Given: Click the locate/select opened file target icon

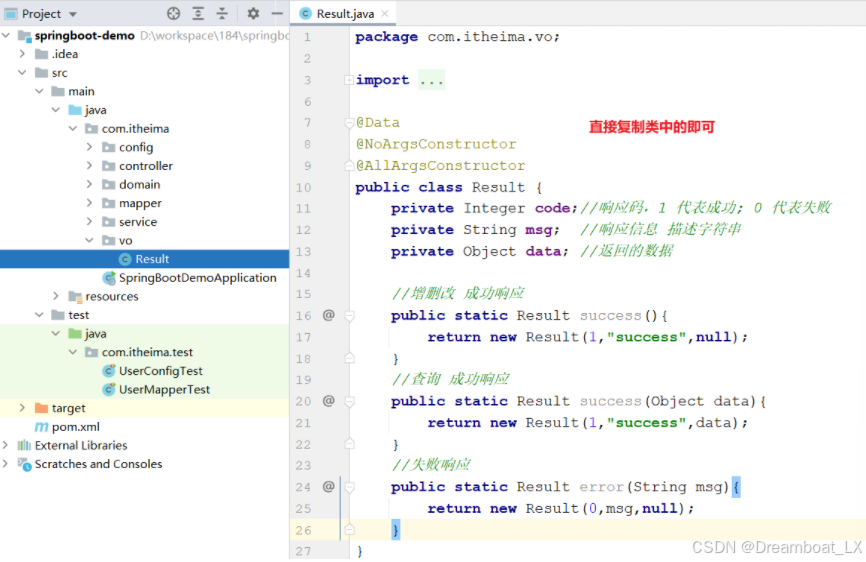Looking at the screenshot, I should (x=173, y=13).
